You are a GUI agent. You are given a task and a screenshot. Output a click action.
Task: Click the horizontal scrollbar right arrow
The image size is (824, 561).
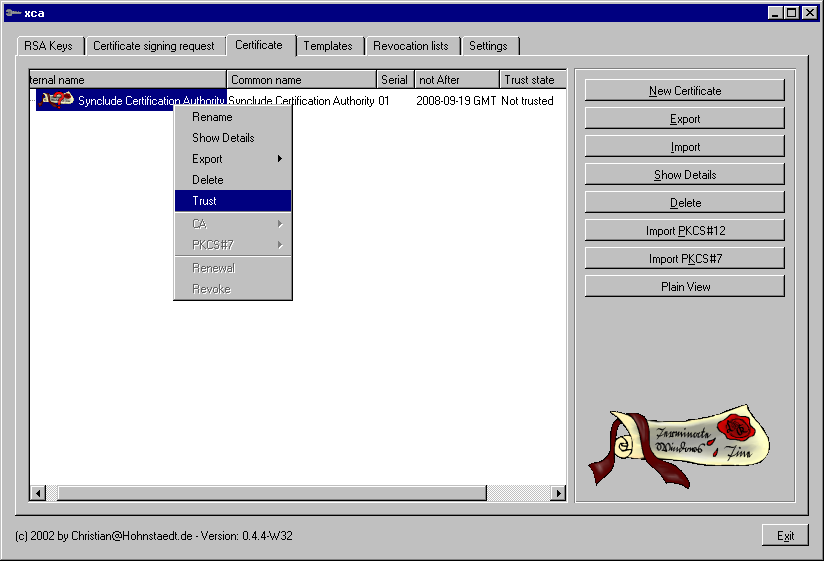pyautogui.click(x=558, y=493)
